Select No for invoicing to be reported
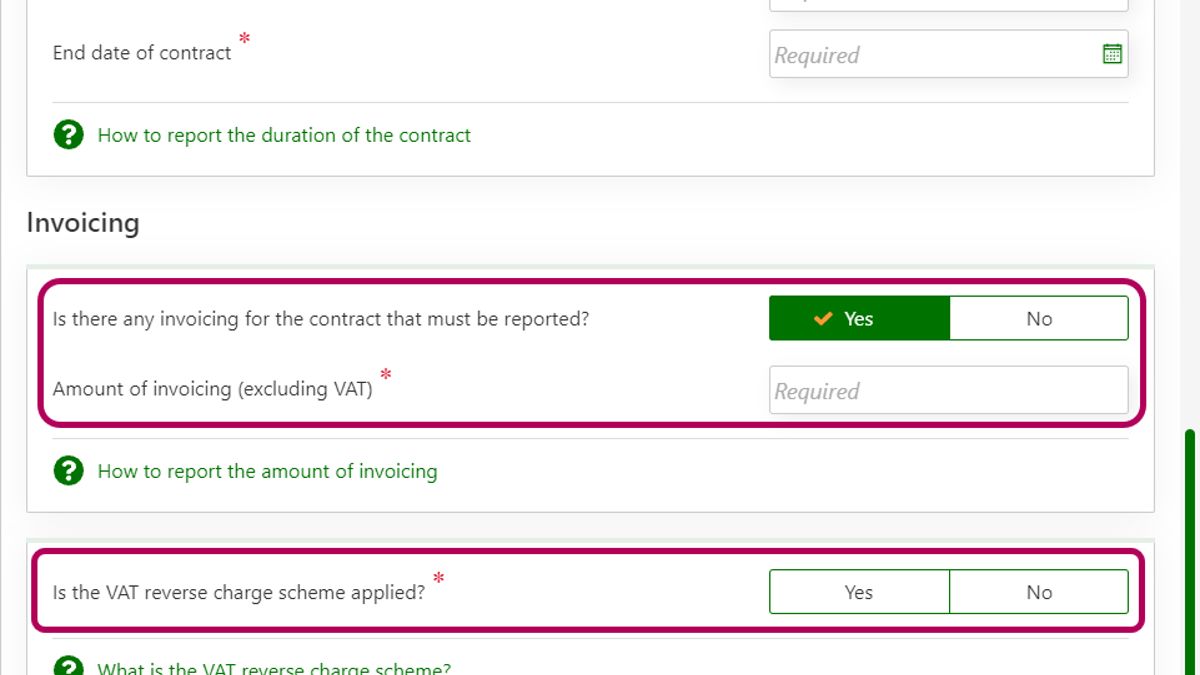This screenshot has width=1200, height=675. coord(1038,319)
